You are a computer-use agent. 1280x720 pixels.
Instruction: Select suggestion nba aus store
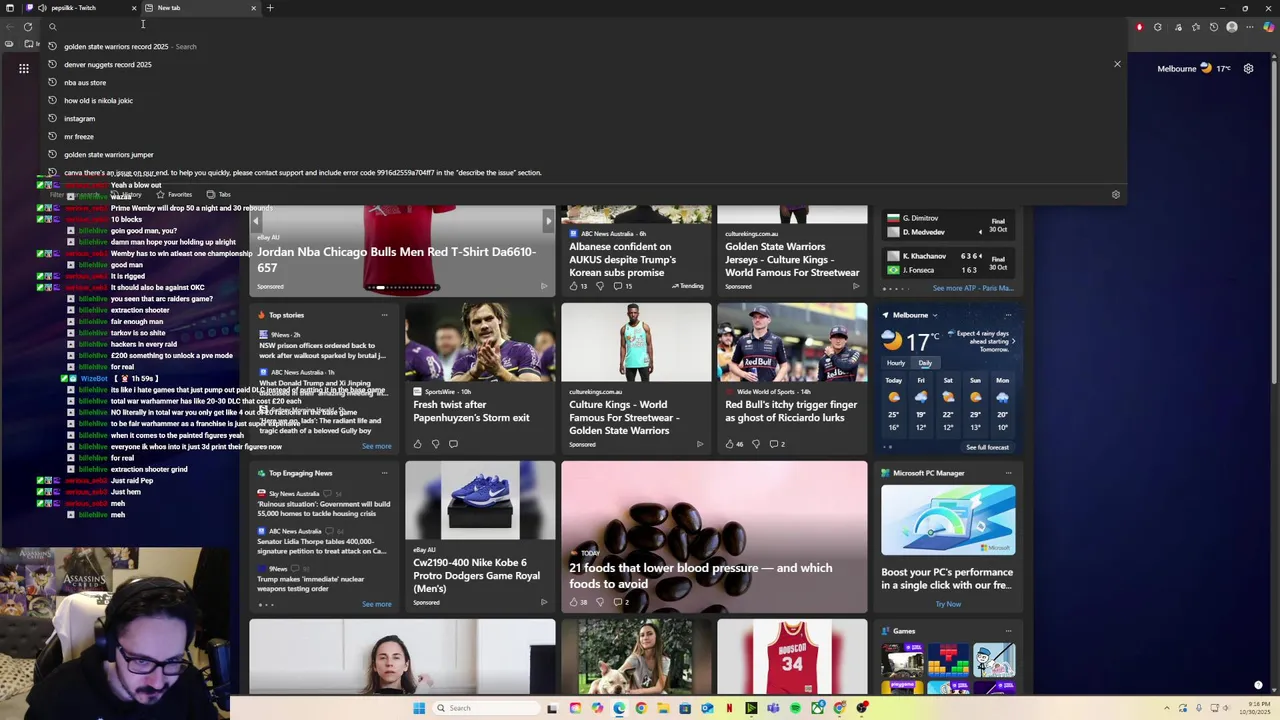click(585, 82)
